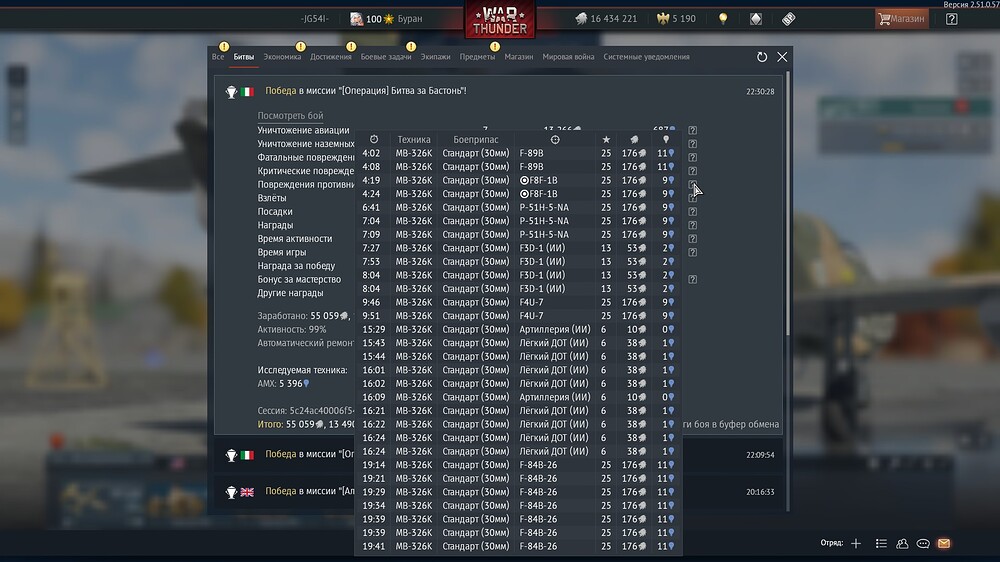Expand the 20:16:33 British victory entry
The width and height of the screenshot is (1000, 562).
click(500, 492)
